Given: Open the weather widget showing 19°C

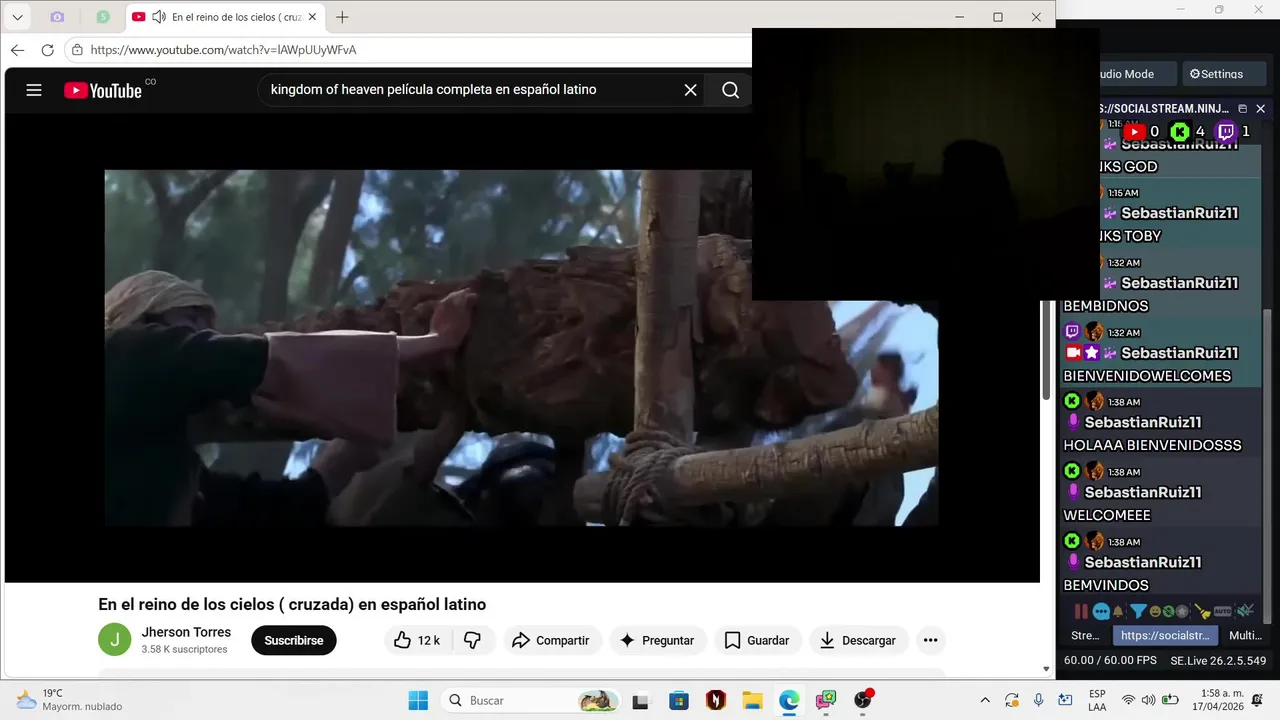Looking at the screenshot, I should click(70, 700).
